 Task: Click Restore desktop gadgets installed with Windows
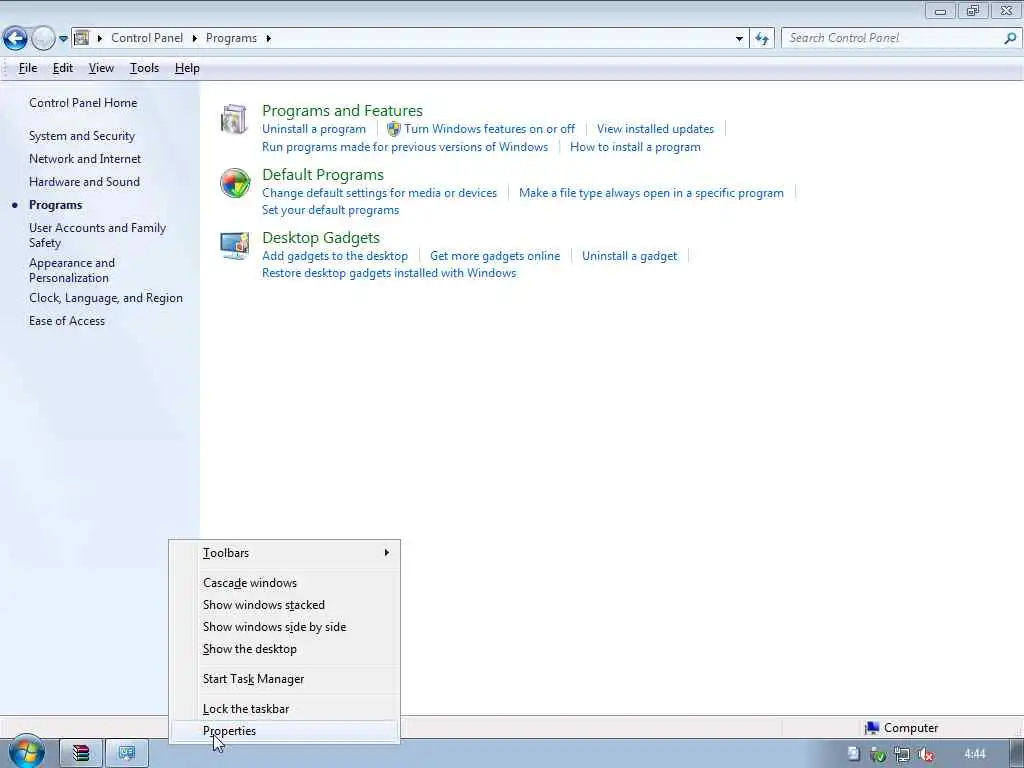pos(389,273)
